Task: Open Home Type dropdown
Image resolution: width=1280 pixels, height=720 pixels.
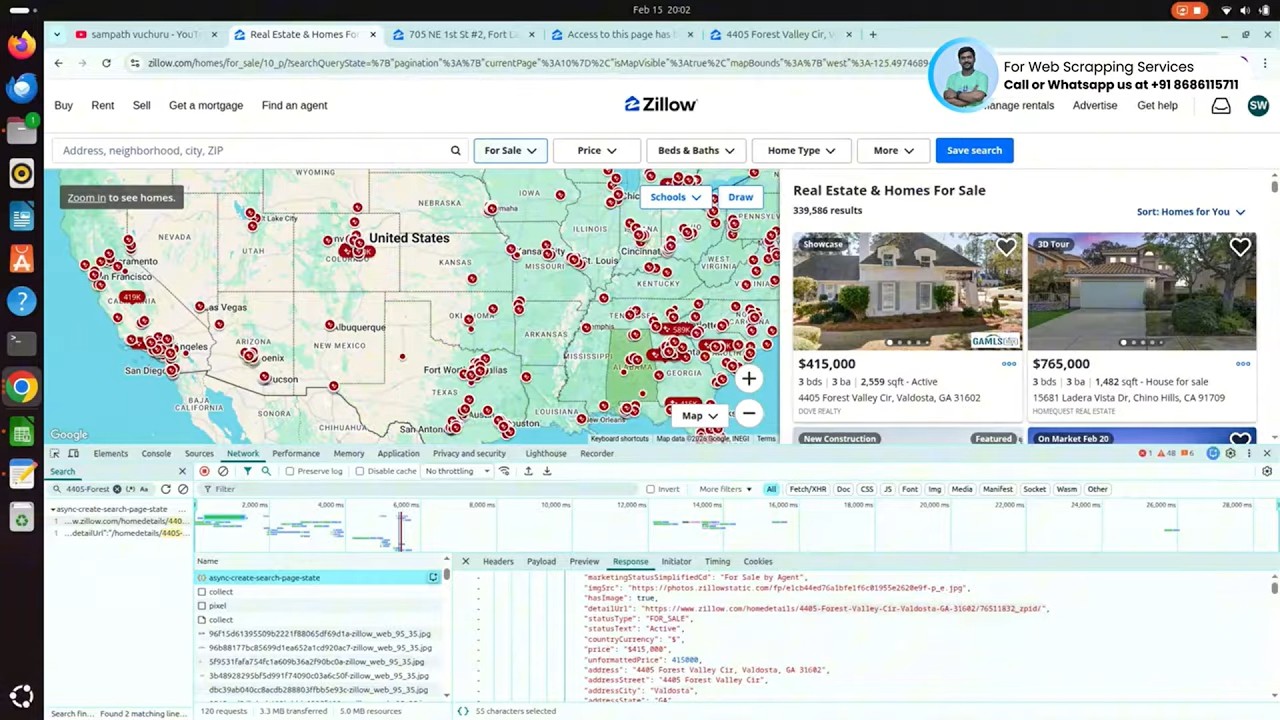Action: pyautogui.click(x=801, y=151)
